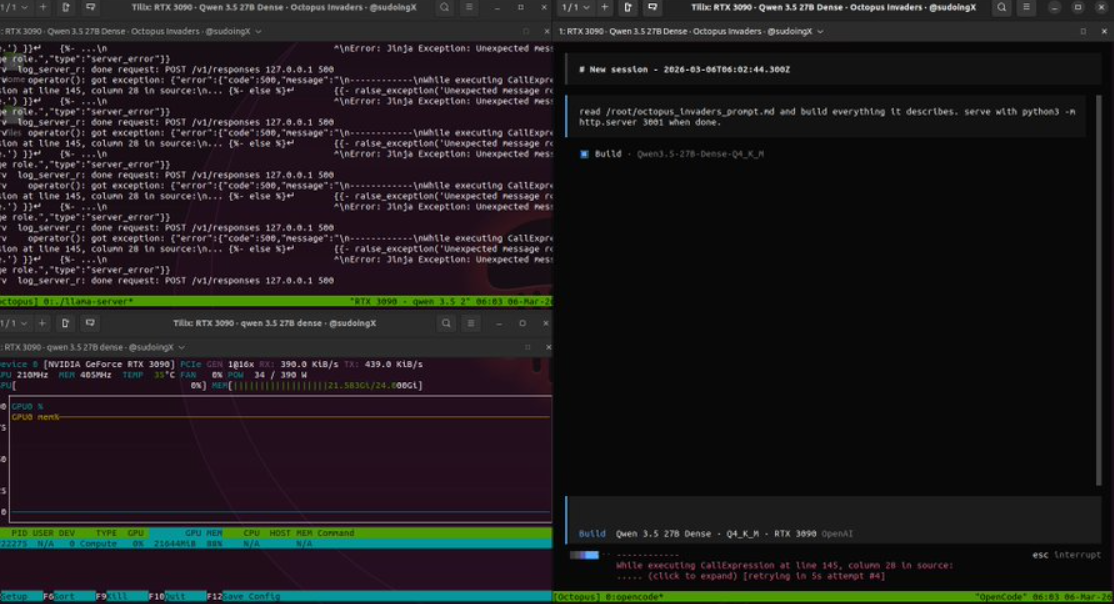The height and width of the screenshot is (604, 1114).
Task: Maximize the terminal pane in the top-right OpenCode Tilix window
Action: click(1083, 31)
